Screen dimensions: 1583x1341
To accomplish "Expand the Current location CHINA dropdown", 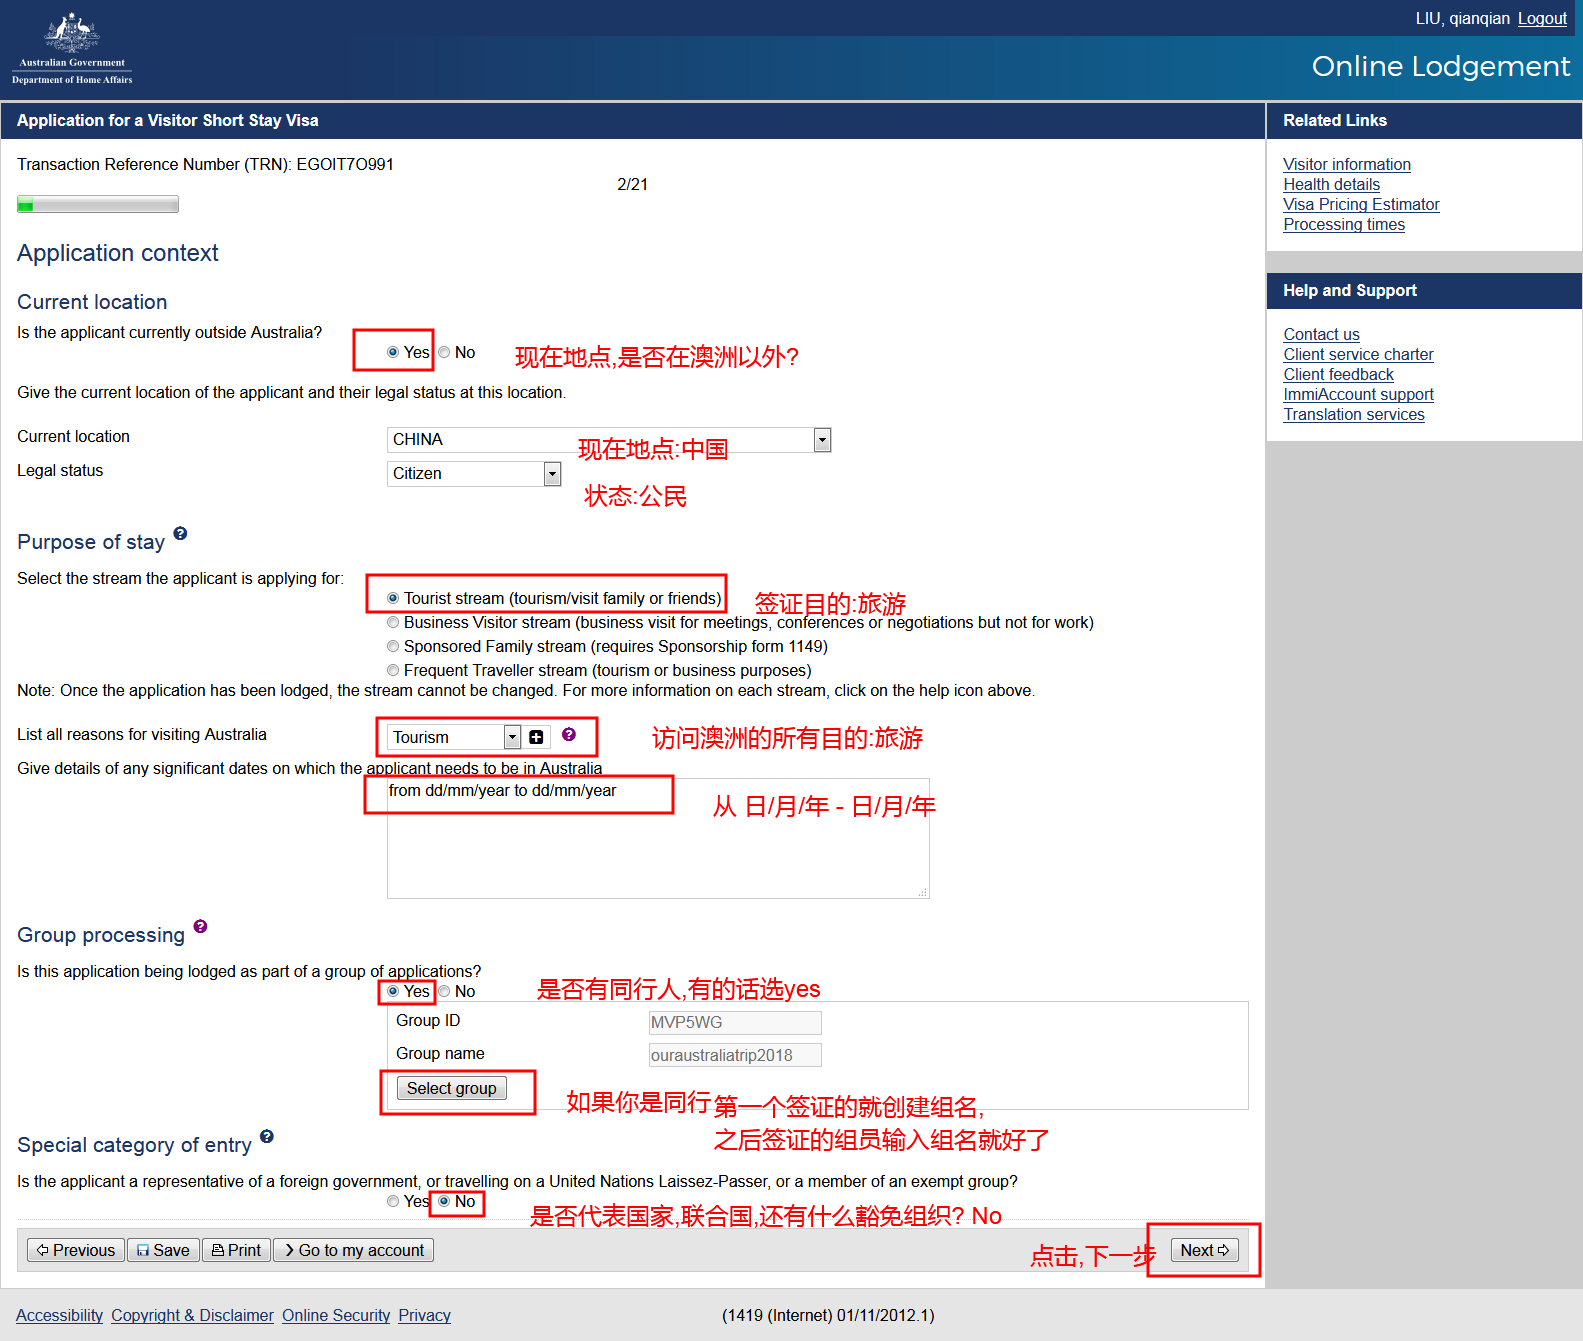I will pyautogui.click(x=822, y=440).
